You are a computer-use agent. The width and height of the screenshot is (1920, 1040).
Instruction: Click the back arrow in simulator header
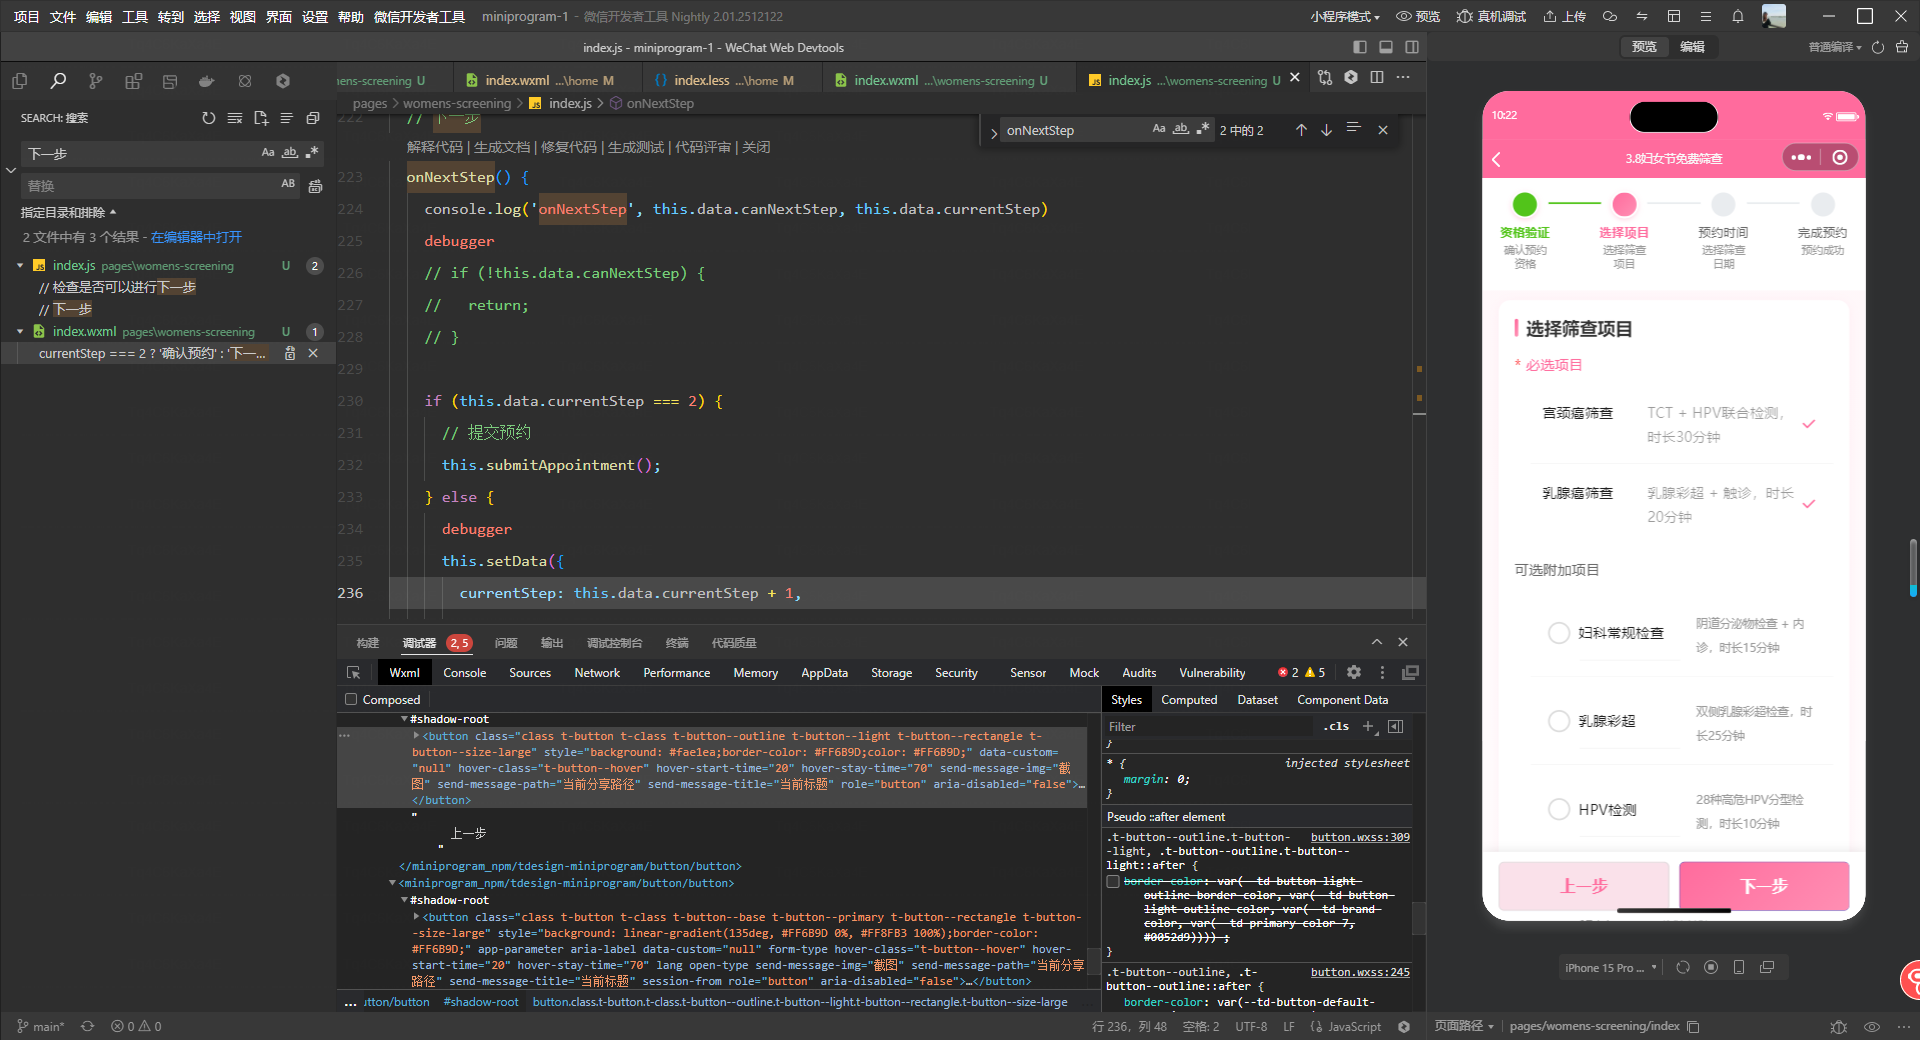coord(1497,159)
